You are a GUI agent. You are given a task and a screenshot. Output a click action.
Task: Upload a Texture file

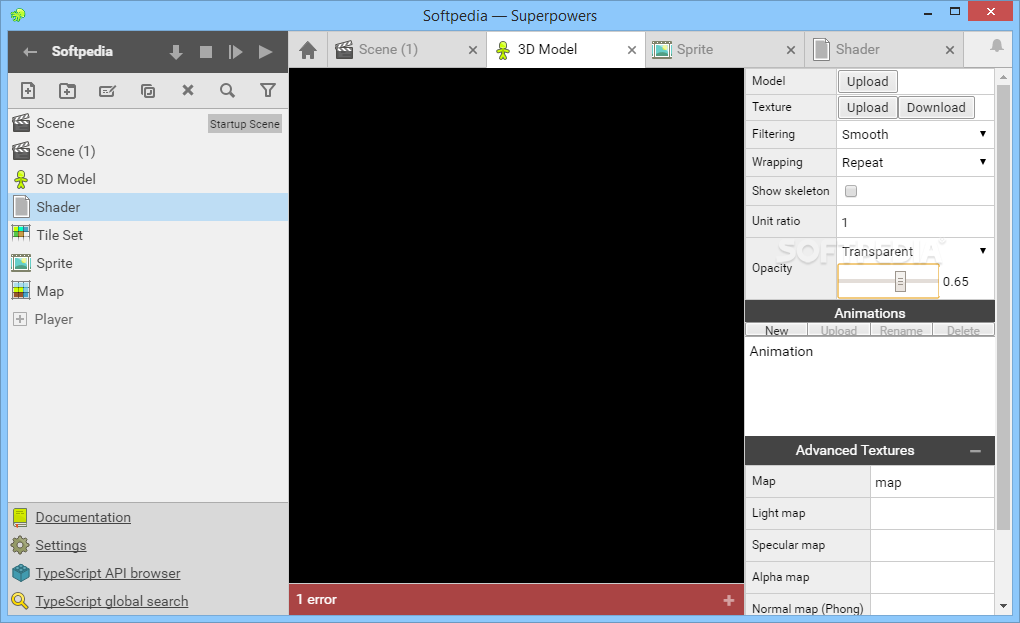[x=868, y=107]
